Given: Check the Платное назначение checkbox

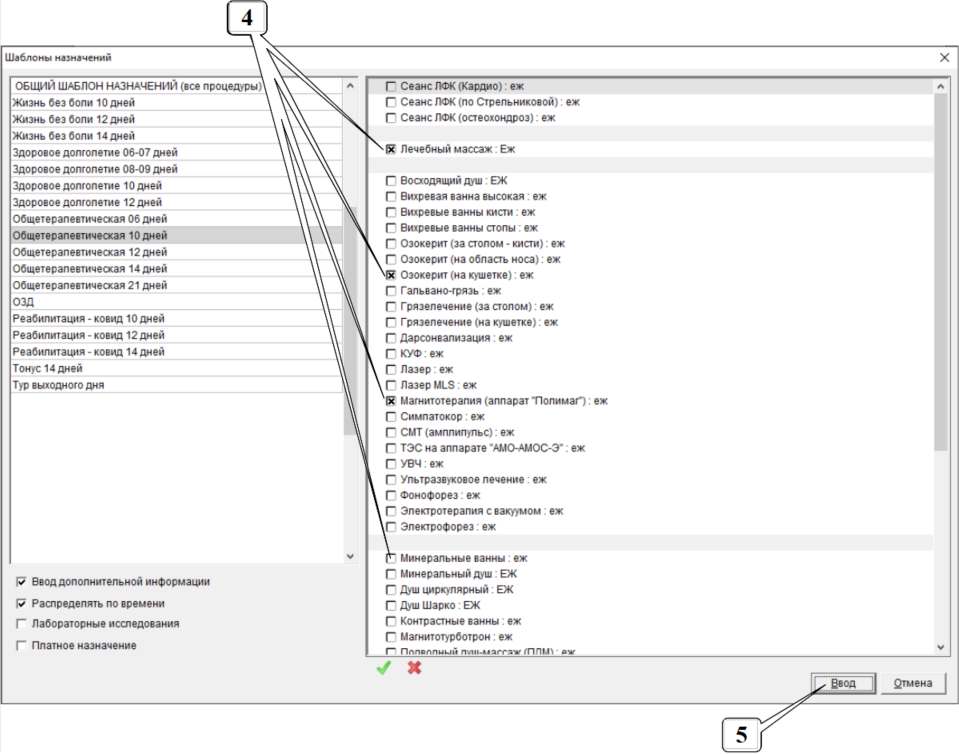Looking at the screenshot, I should coord(22,646).
